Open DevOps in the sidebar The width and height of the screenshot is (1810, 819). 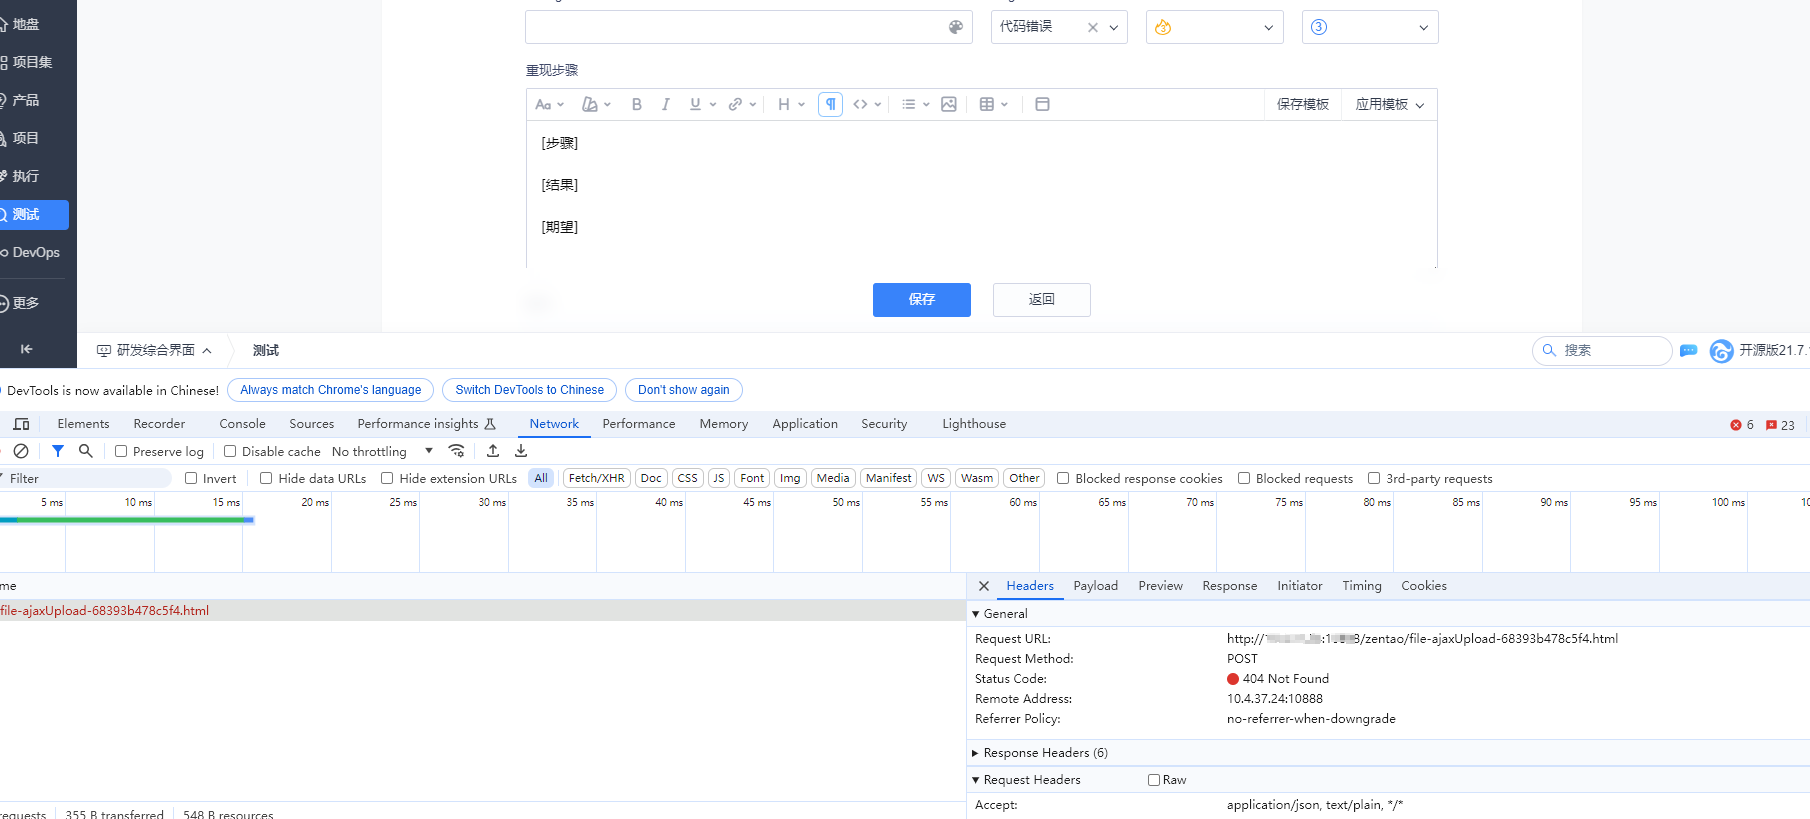coord(34,252)
